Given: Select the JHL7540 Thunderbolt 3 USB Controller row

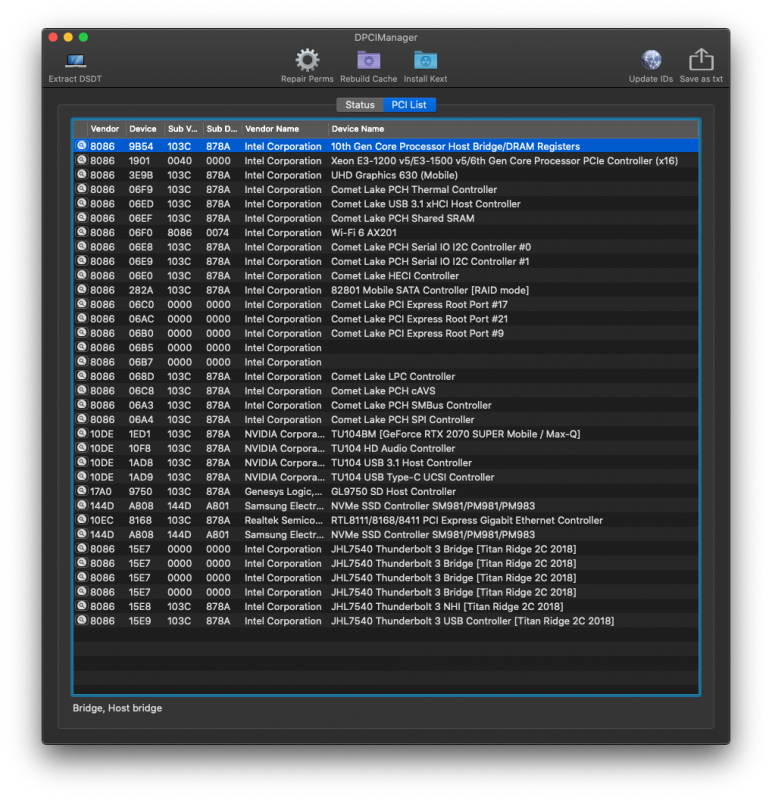Looking at the screenshot, I should tap(472, 621).
